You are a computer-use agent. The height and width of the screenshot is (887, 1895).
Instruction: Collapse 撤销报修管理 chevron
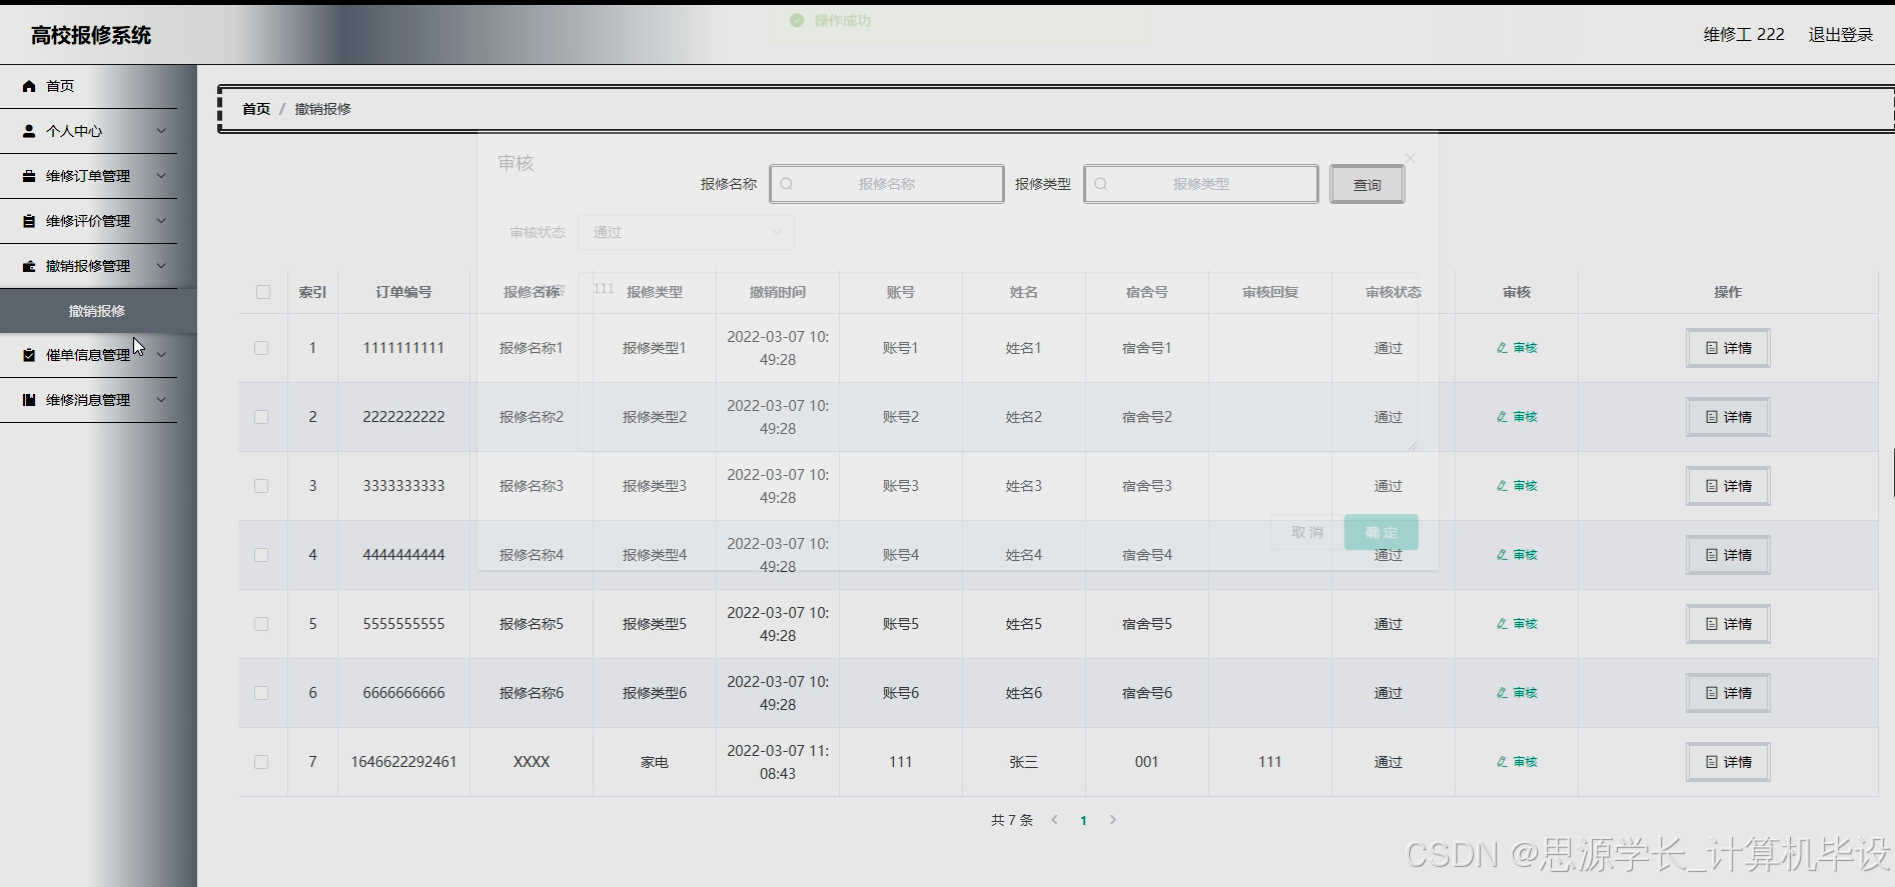[x=161, y=266]
